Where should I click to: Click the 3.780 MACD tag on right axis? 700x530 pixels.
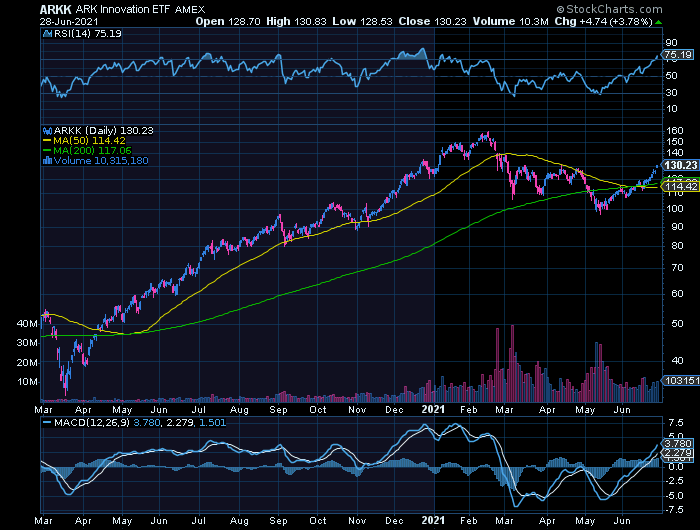pos(677,443)
